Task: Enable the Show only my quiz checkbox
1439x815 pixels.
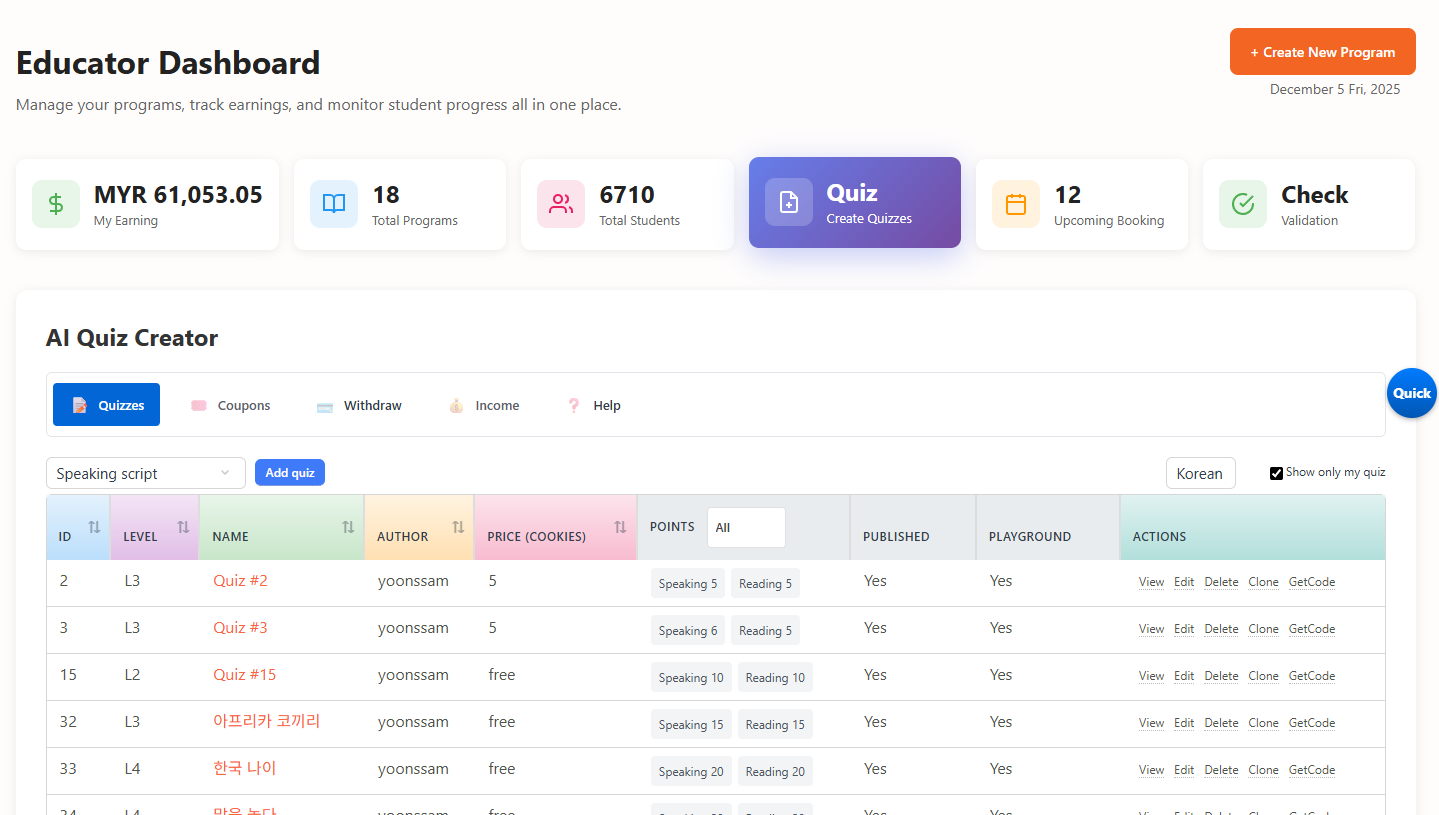Action: 1276,472
